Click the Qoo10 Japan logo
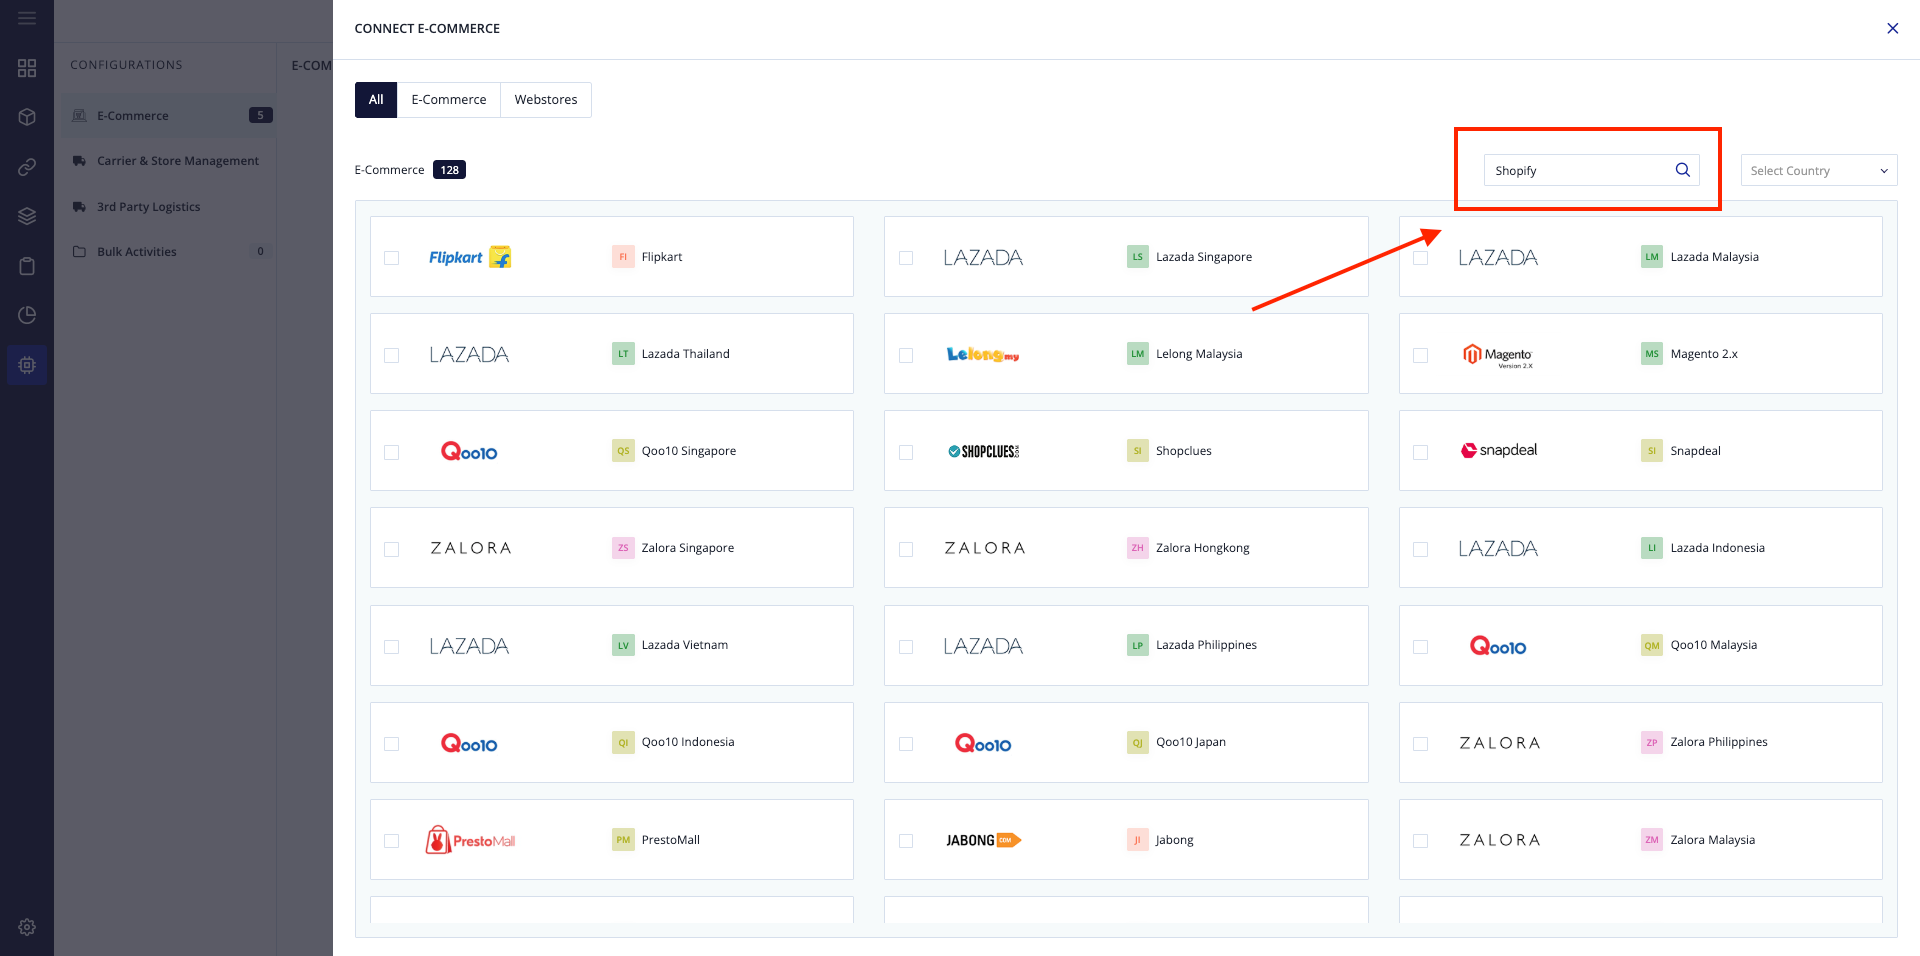Screen dimensions: 1920x956 coord(983,743)
